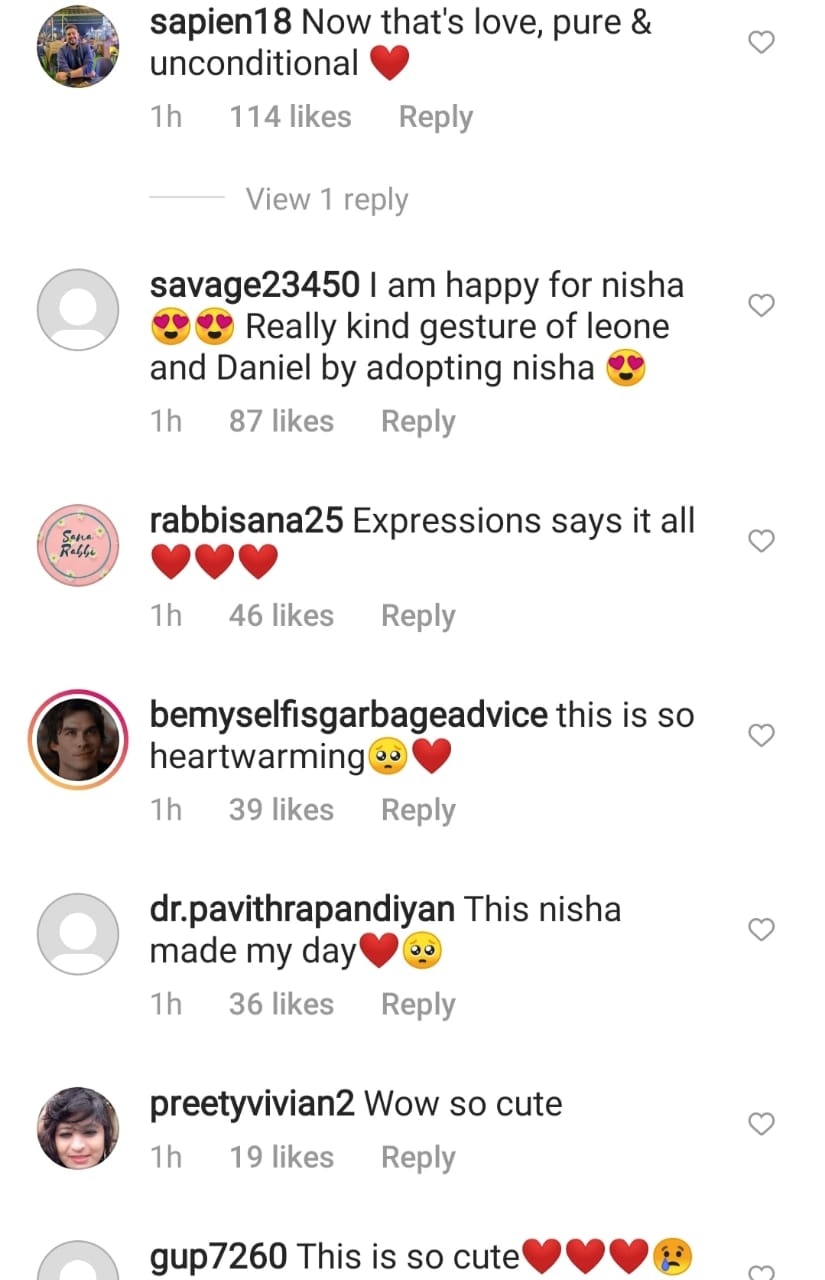Reply to dr.pavithrapandiyan's comment
Screen dimensions: 825x1280
(x=418, y=1003)
